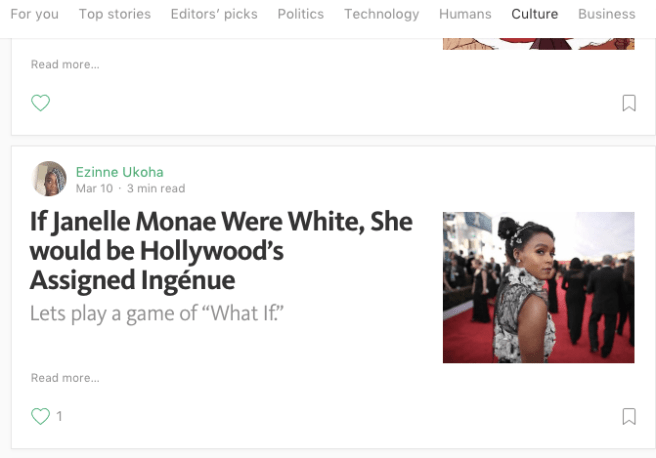This screenshot has width=656, height=458.
Task: Click the Mar 10 date text
Action: pyautogui.click(x=94, y=188)
